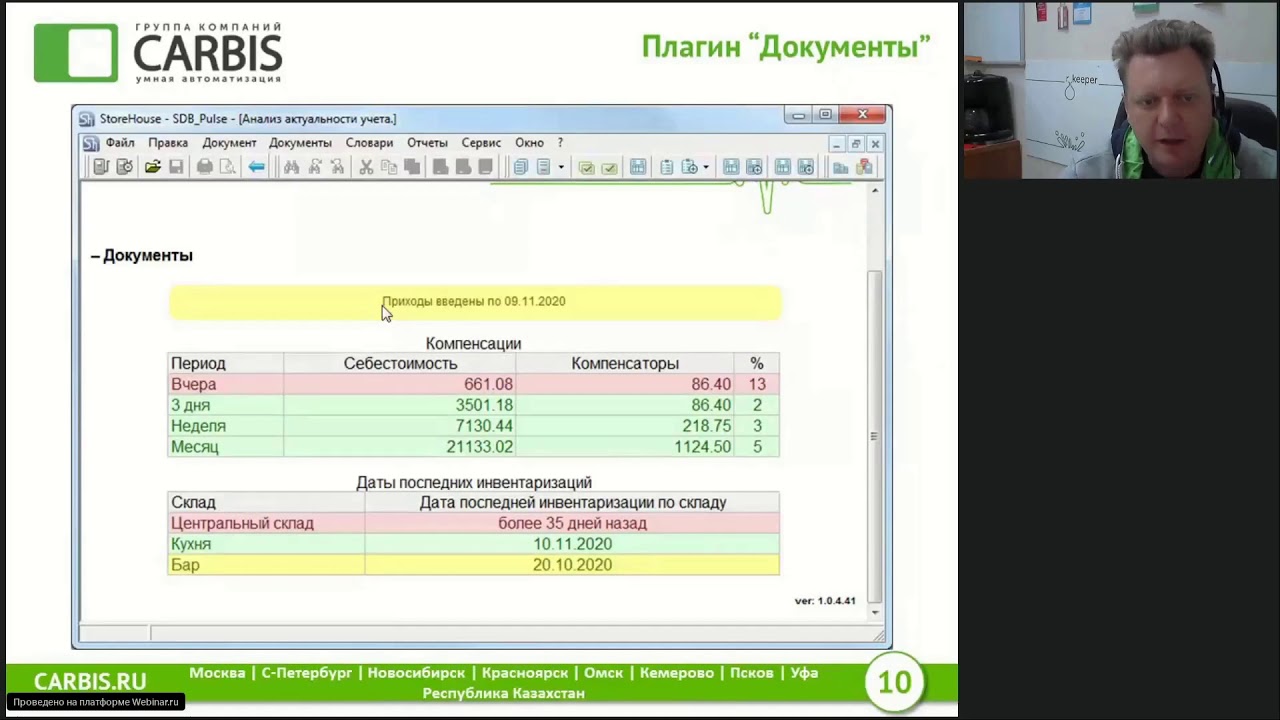Click the first green checkmark toolbar icon
The height and width of the screenshot is (720, 1280).
(586, 167)
